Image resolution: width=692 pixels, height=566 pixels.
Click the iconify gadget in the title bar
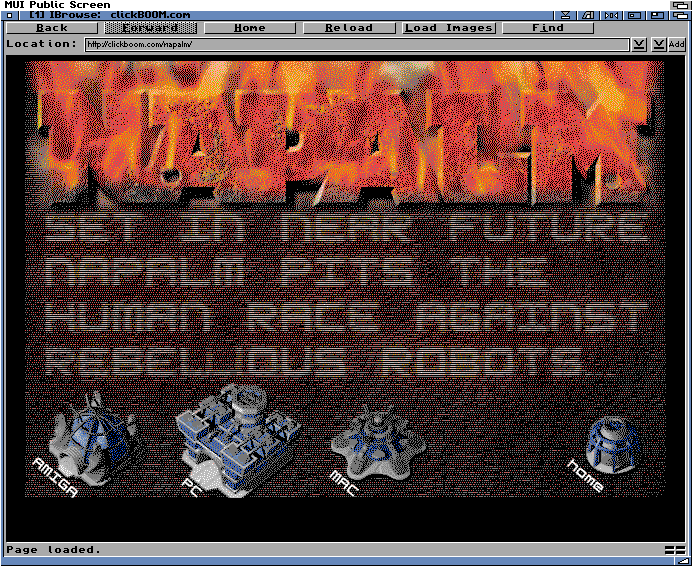click(566, 15)
